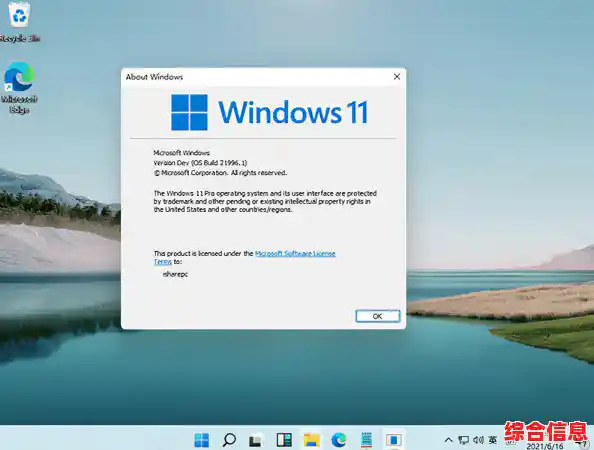594x450 pixels.
Task: Click the About Windows title text
Action: click(x=154, y=77)
